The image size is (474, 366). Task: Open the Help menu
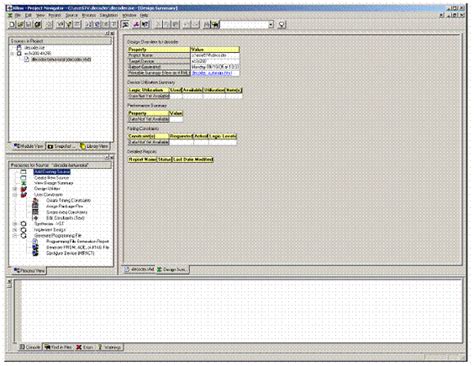144,15
